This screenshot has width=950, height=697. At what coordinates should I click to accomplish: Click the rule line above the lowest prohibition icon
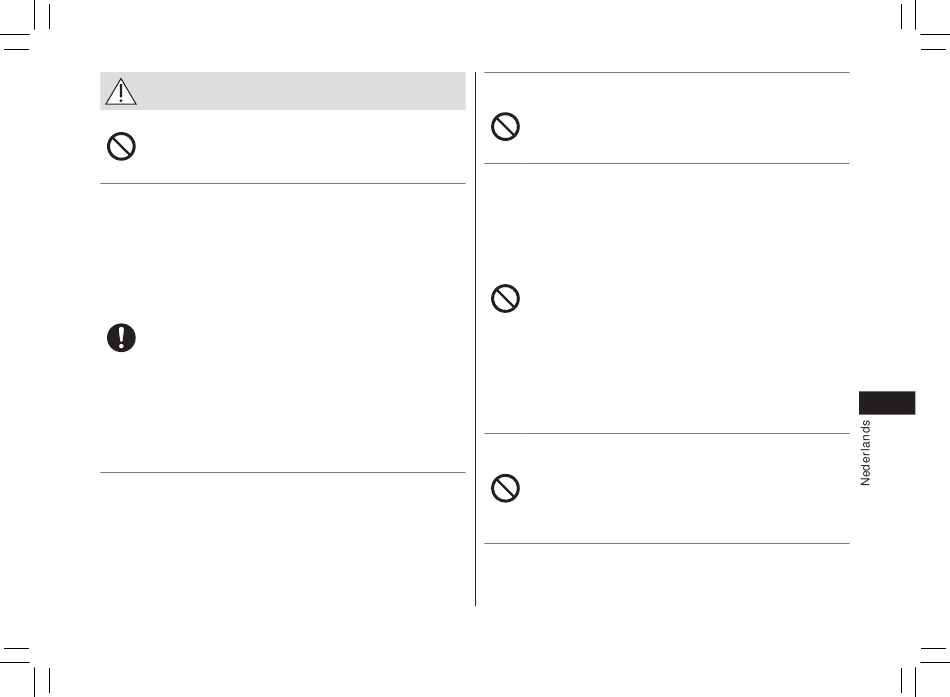[x=667, y=433]
